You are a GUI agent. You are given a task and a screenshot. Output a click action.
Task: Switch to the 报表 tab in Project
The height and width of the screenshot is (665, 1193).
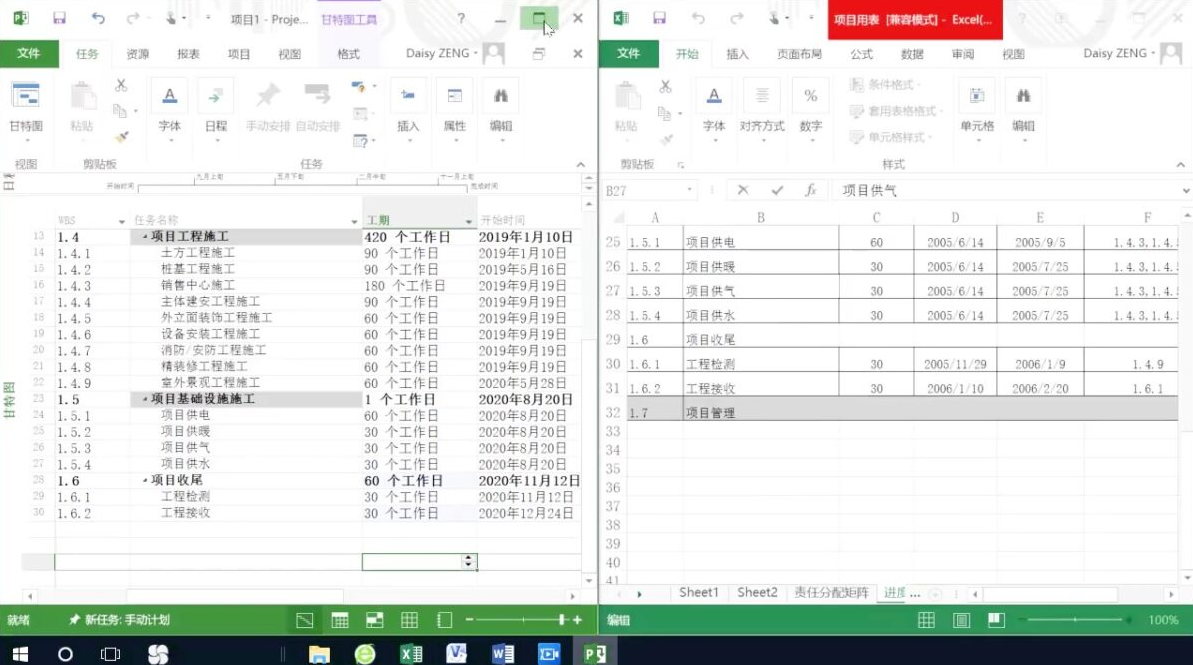pos(188,54)
